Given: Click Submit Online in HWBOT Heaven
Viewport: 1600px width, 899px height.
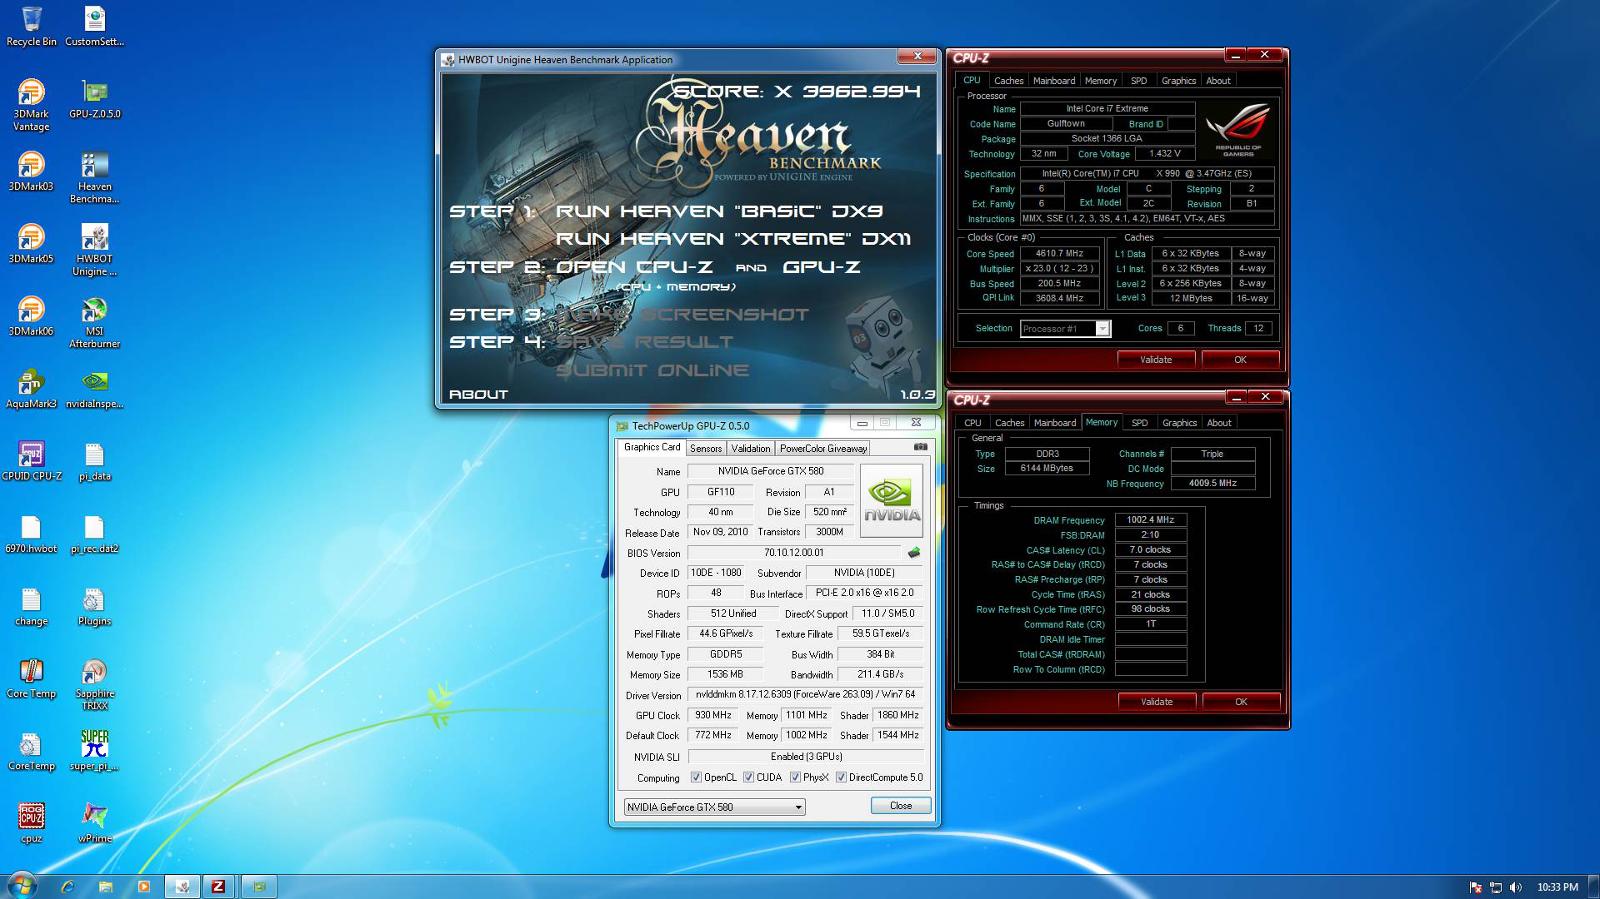Looking at the screenshot, I should coord(652,370).
